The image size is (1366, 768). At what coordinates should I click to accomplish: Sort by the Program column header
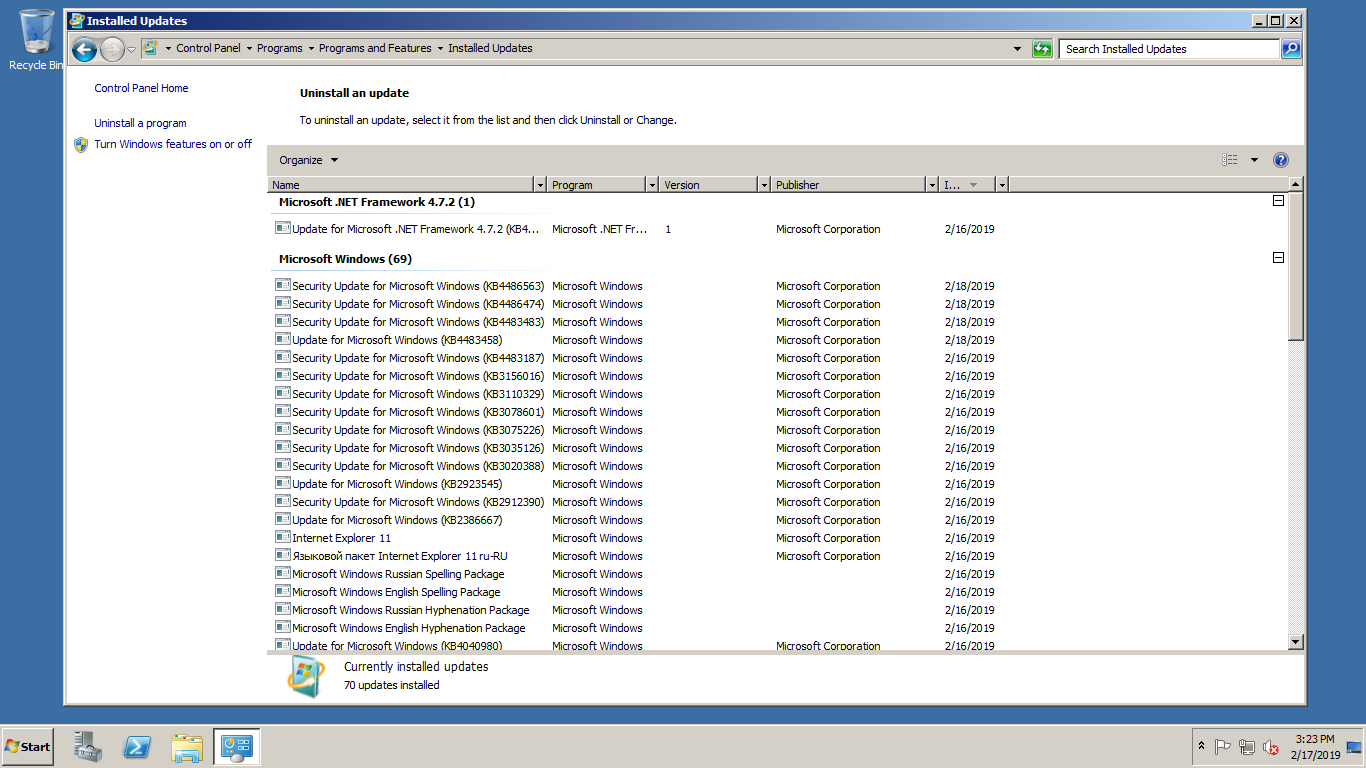point(597,185)
